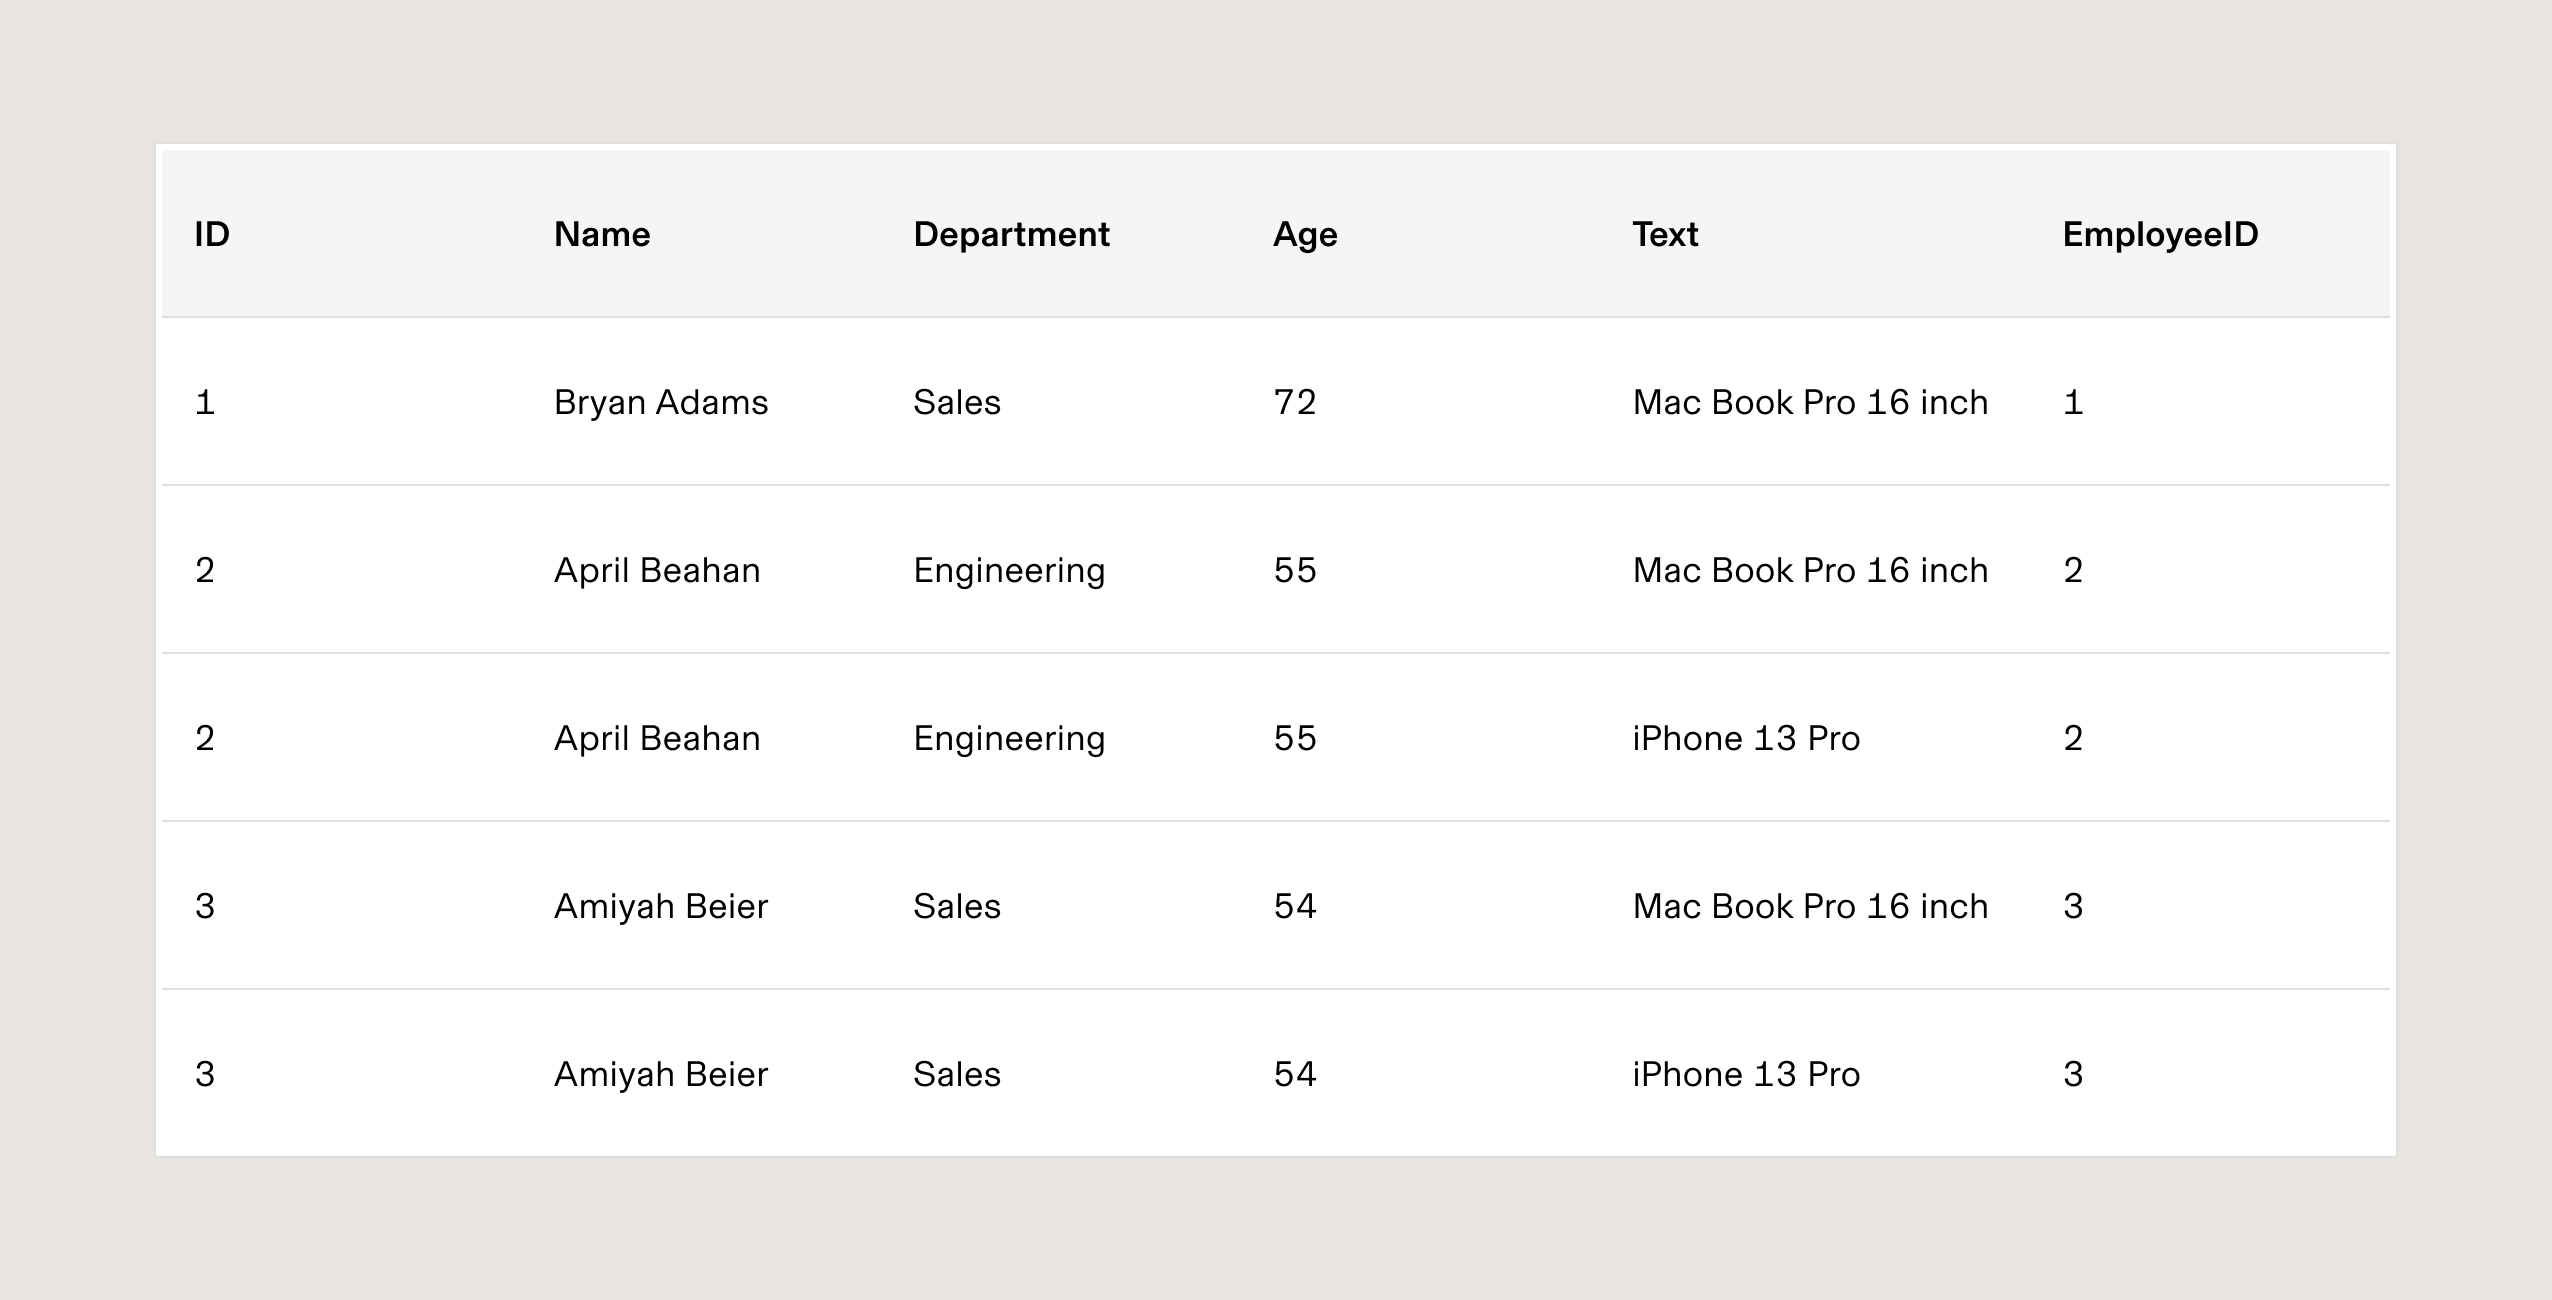The image size is (2552, 1300).
Task: Click the Text column header
Action: [x=1665, y=234]
